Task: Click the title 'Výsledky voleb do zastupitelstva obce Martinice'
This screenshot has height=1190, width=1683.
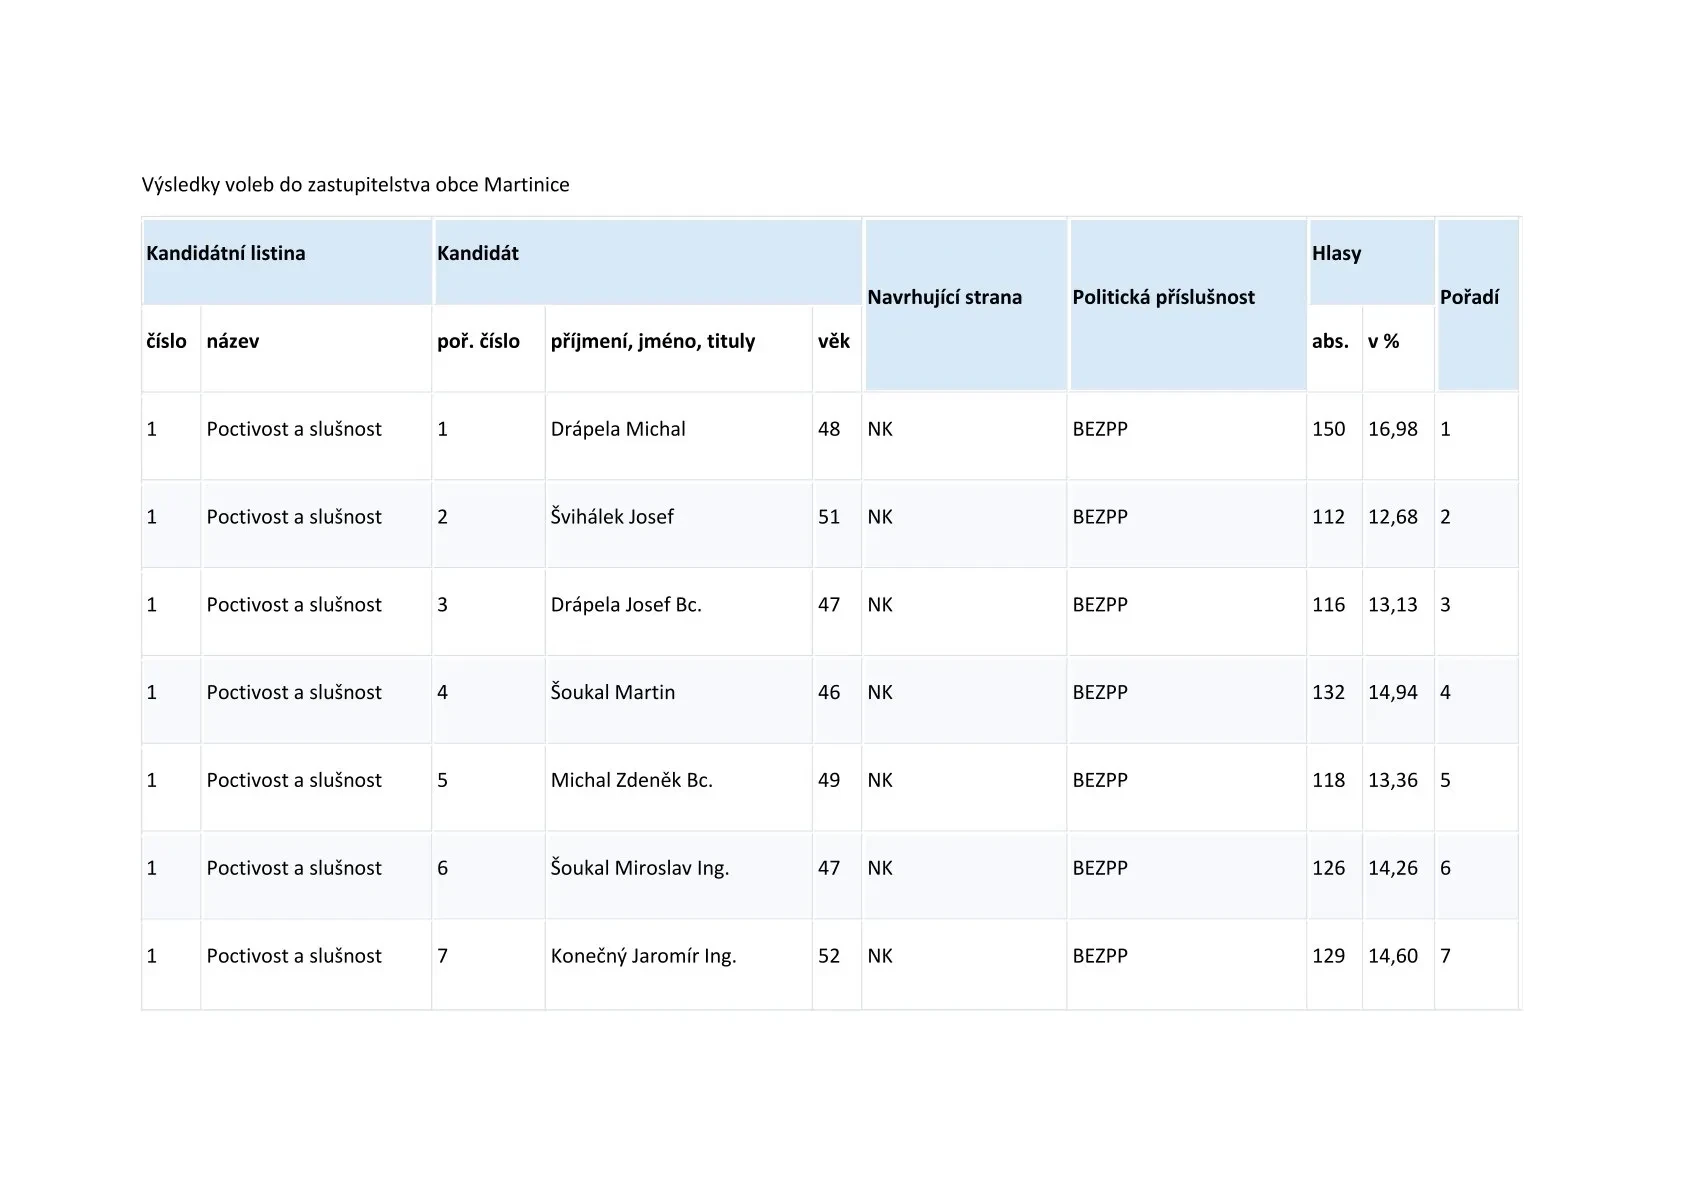Action: click(x=355, y=185)
